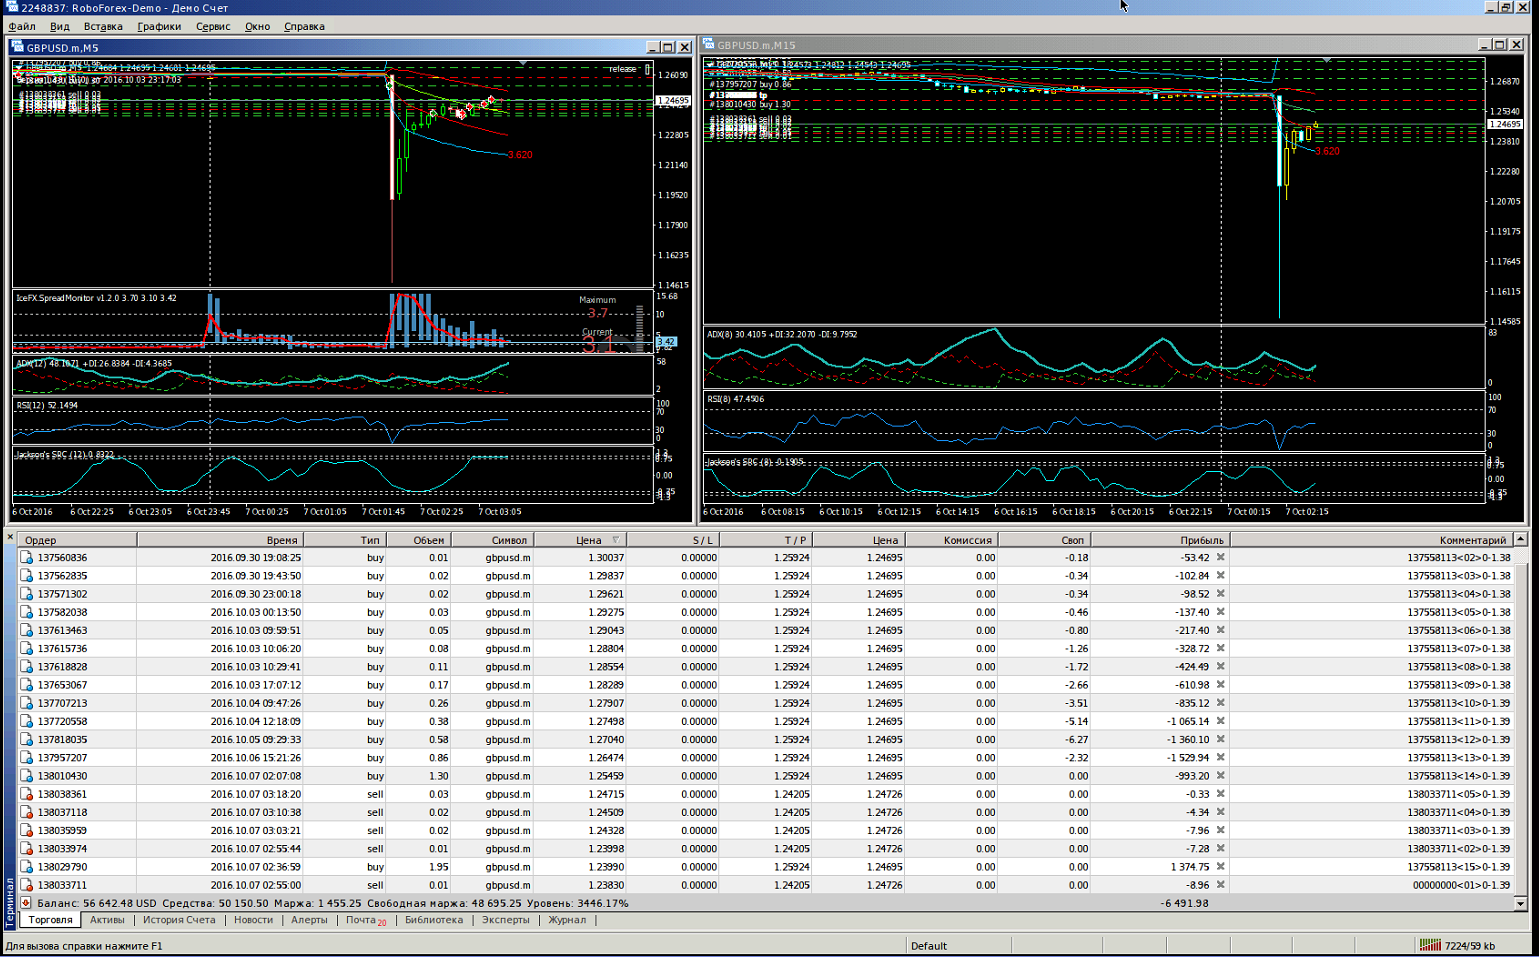
Task: Click the balance row arrow icon
Action: point(26,903)
